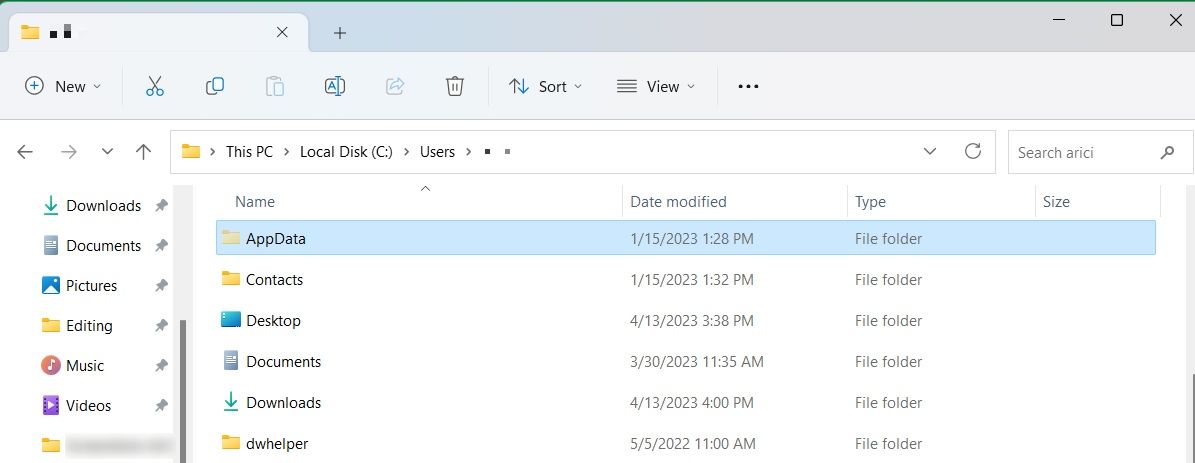Go forward with the right arrow

pos(69,152)
